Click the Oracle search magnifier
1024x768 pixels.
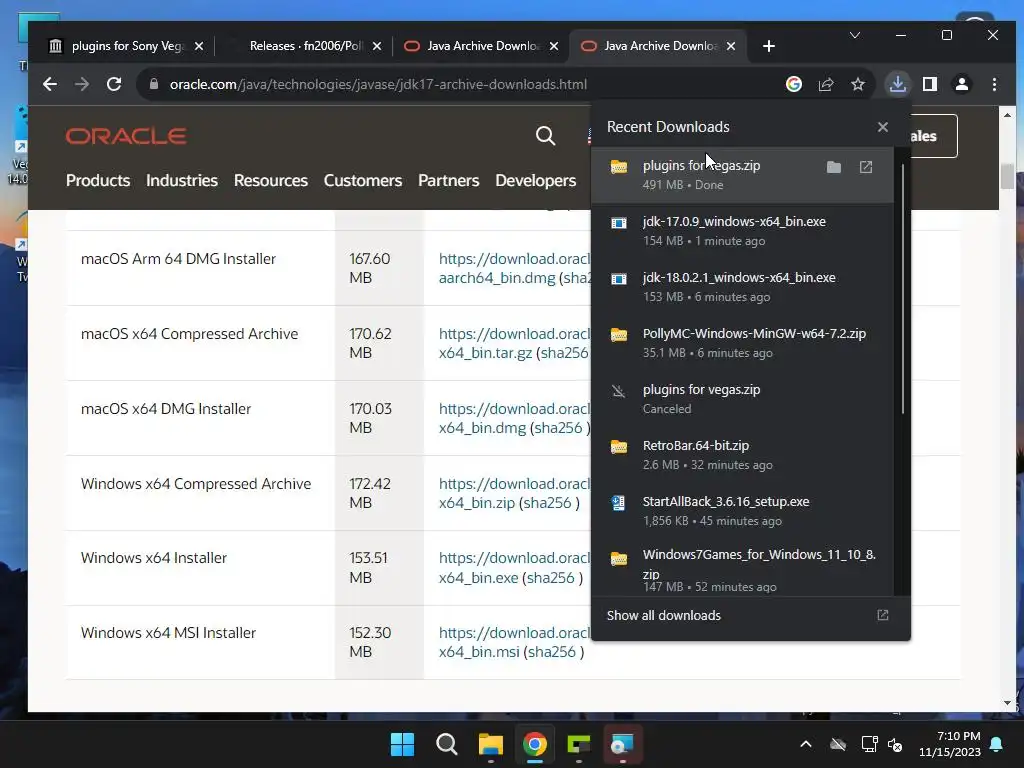pos(545,136)
